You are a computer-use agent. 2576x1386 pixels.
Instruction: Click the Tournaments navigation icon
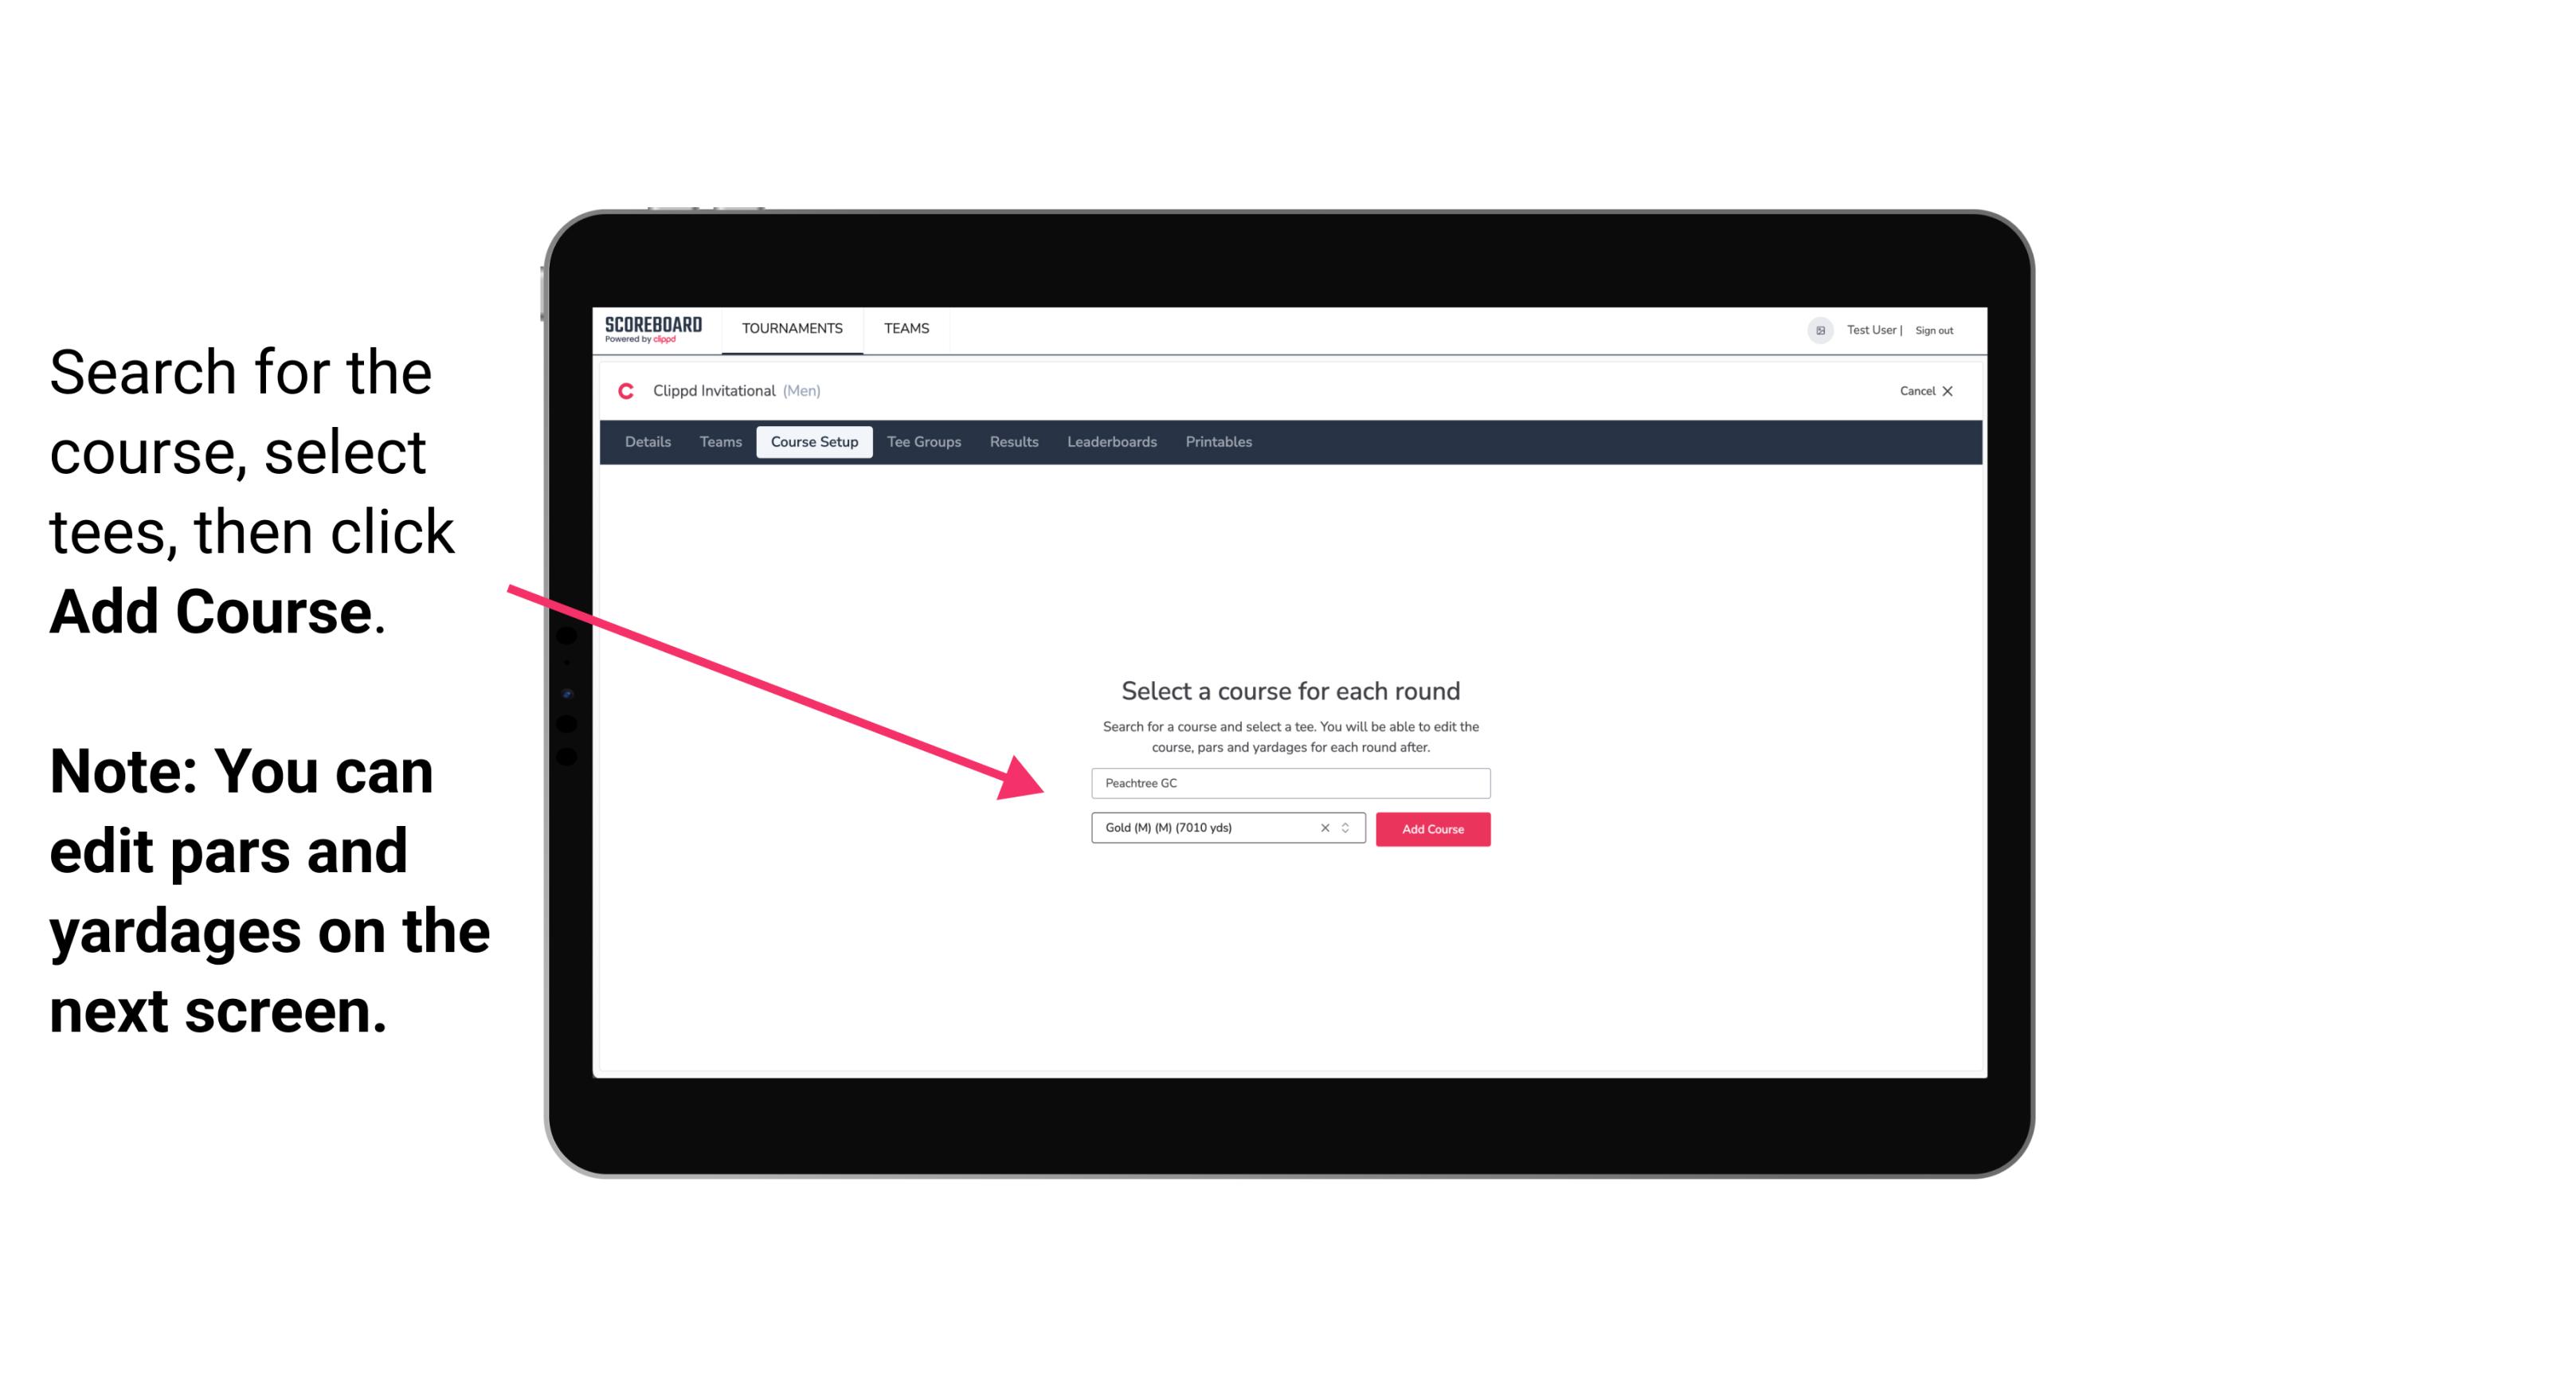click(790, 327)
